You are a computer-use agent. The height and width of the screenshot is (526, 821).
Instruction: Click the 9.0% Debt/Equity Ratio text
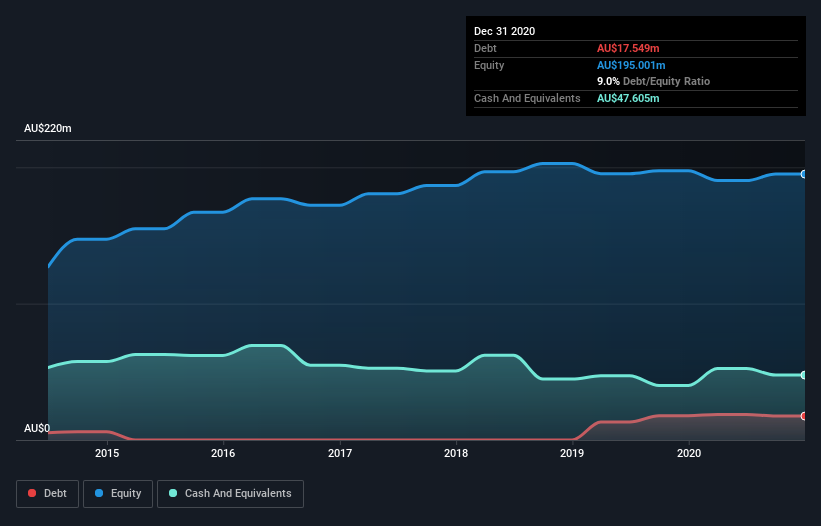point(653,81)
